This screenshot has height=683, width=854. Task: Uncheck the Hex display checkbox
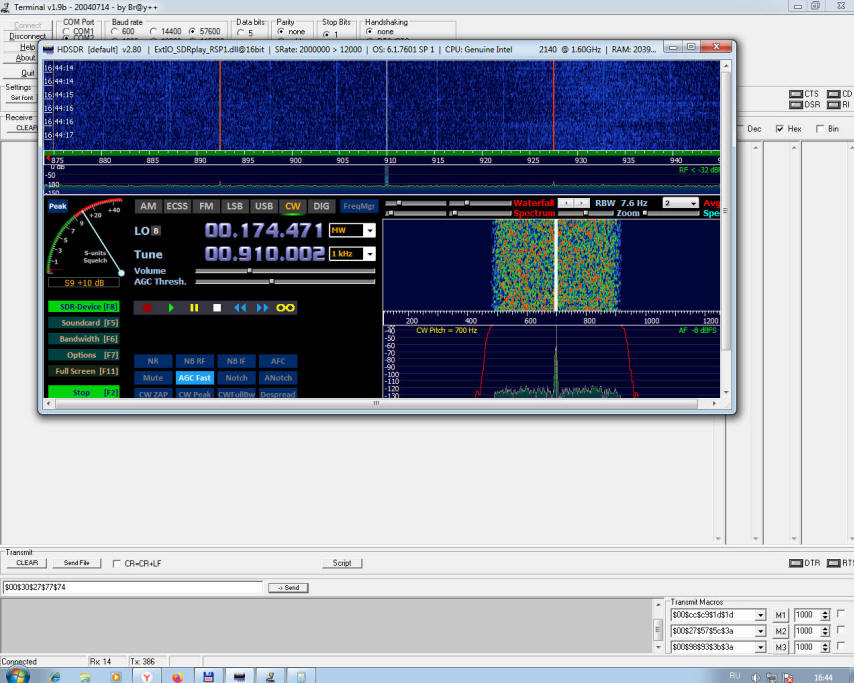[x=780, y=129]
